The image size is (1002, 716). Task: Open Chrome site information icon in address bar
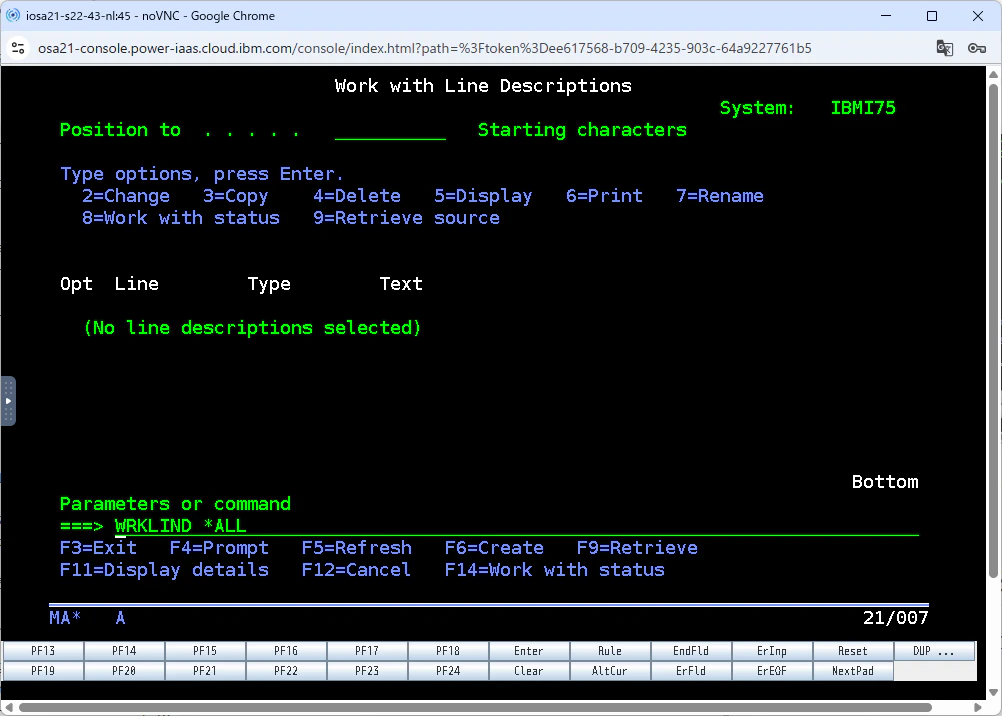pyautogui.click(x=19, y=48)
